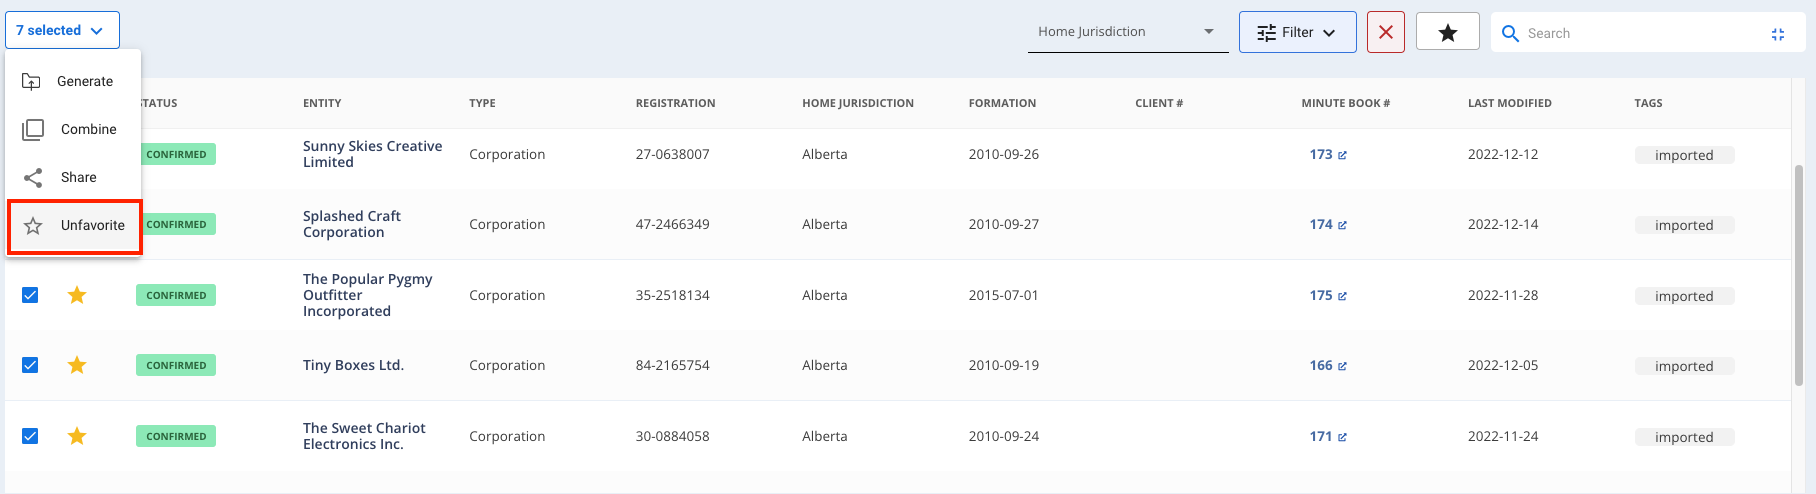Click the imported tag dated 2022-12-05
1816x494 pixels.
1684,366
